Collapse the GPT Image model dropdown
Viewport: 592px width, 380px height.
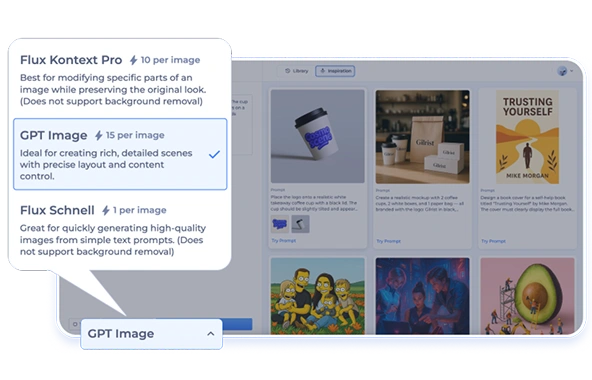point(151,334)
